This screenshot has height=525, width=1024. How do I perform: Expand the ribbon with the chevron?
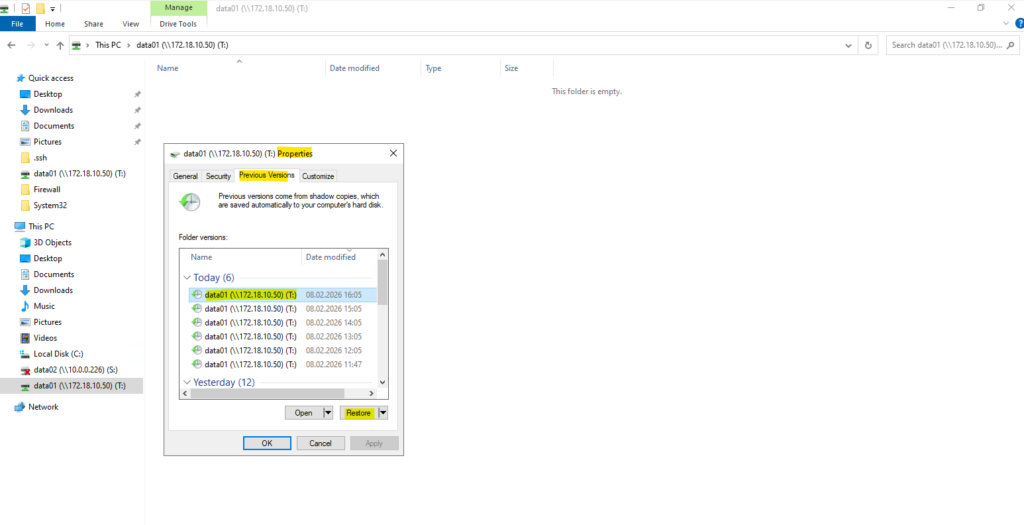(1006, 24)
